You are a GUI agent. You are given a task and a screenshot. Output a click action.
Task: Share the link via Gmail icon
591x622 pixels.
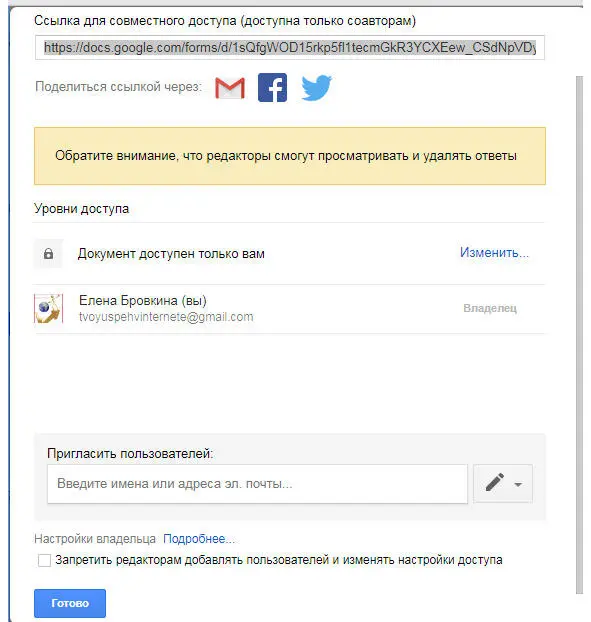[x=230, y=88]
